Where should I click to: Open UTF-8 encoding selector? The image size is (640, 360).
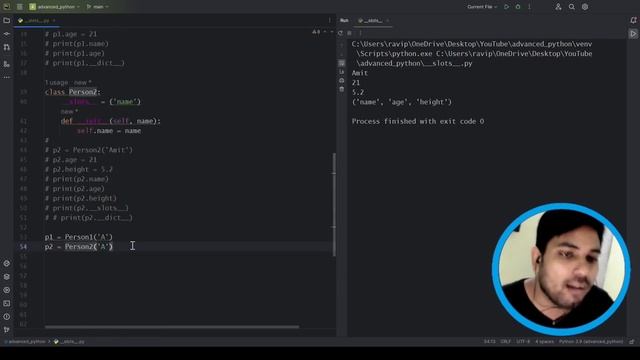tap(523, 342)
